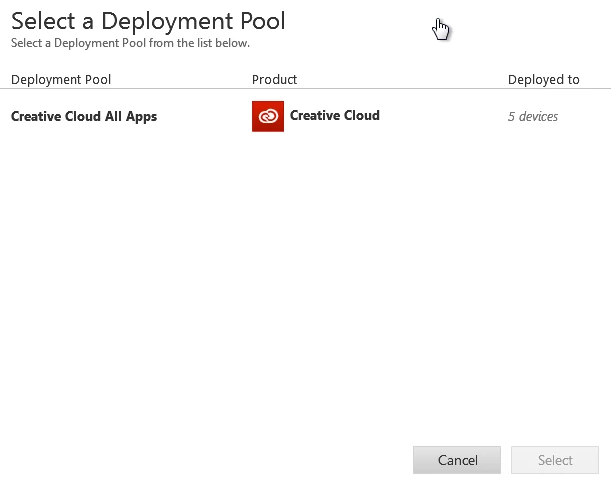Click the Creative Cloud product icon
611x481 pixels.
click(268, 117)
